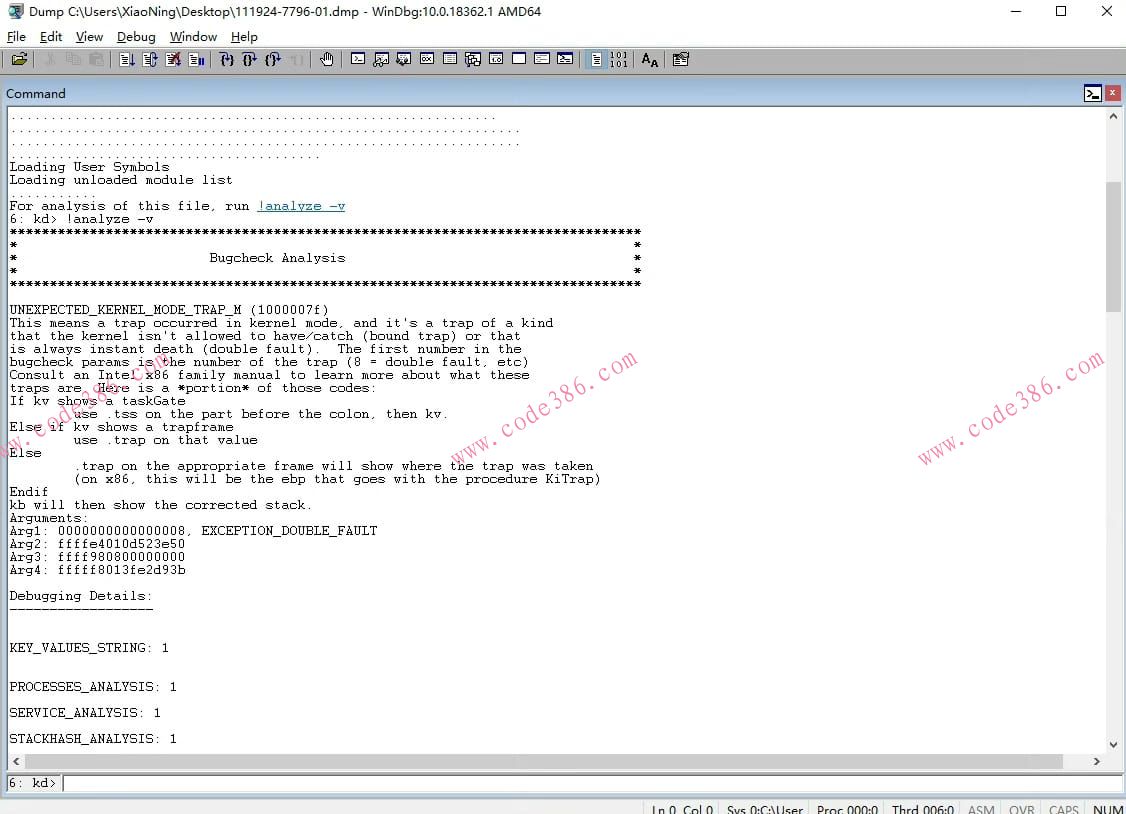Click the OVR indicator in status bar
Viewport: 1126px width, 814px height.
click(x=1021, y=809)
